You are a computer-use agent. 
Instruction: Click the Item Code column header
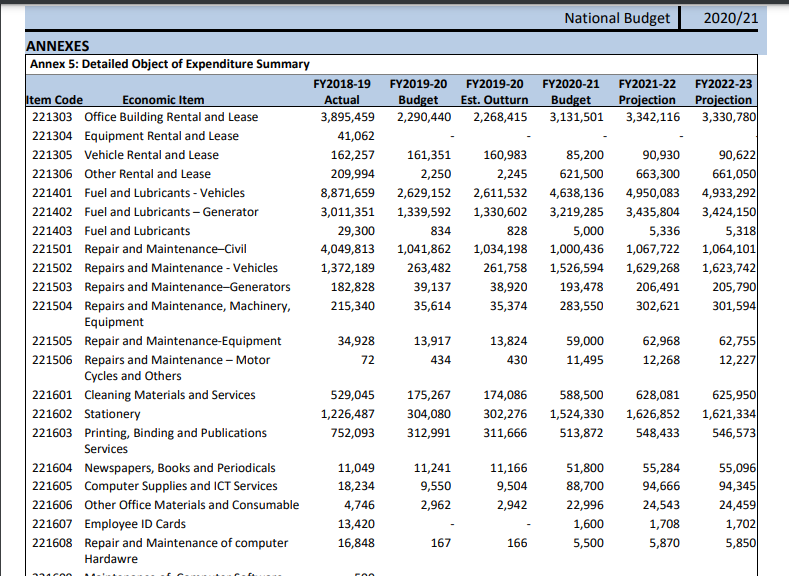click(54, 100)
